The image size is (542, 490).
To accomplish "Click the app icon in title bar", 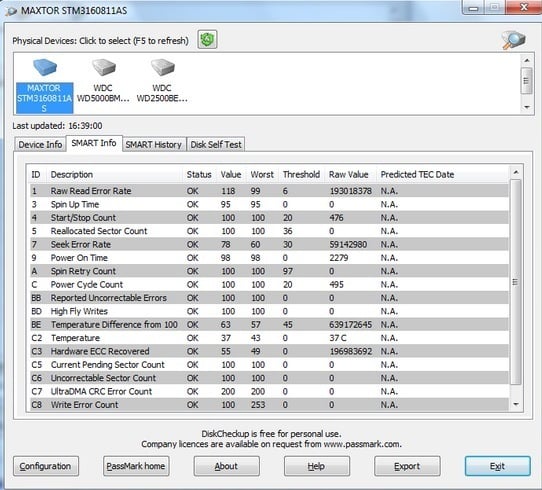I will pyautogui.click(x=11, y=11).
